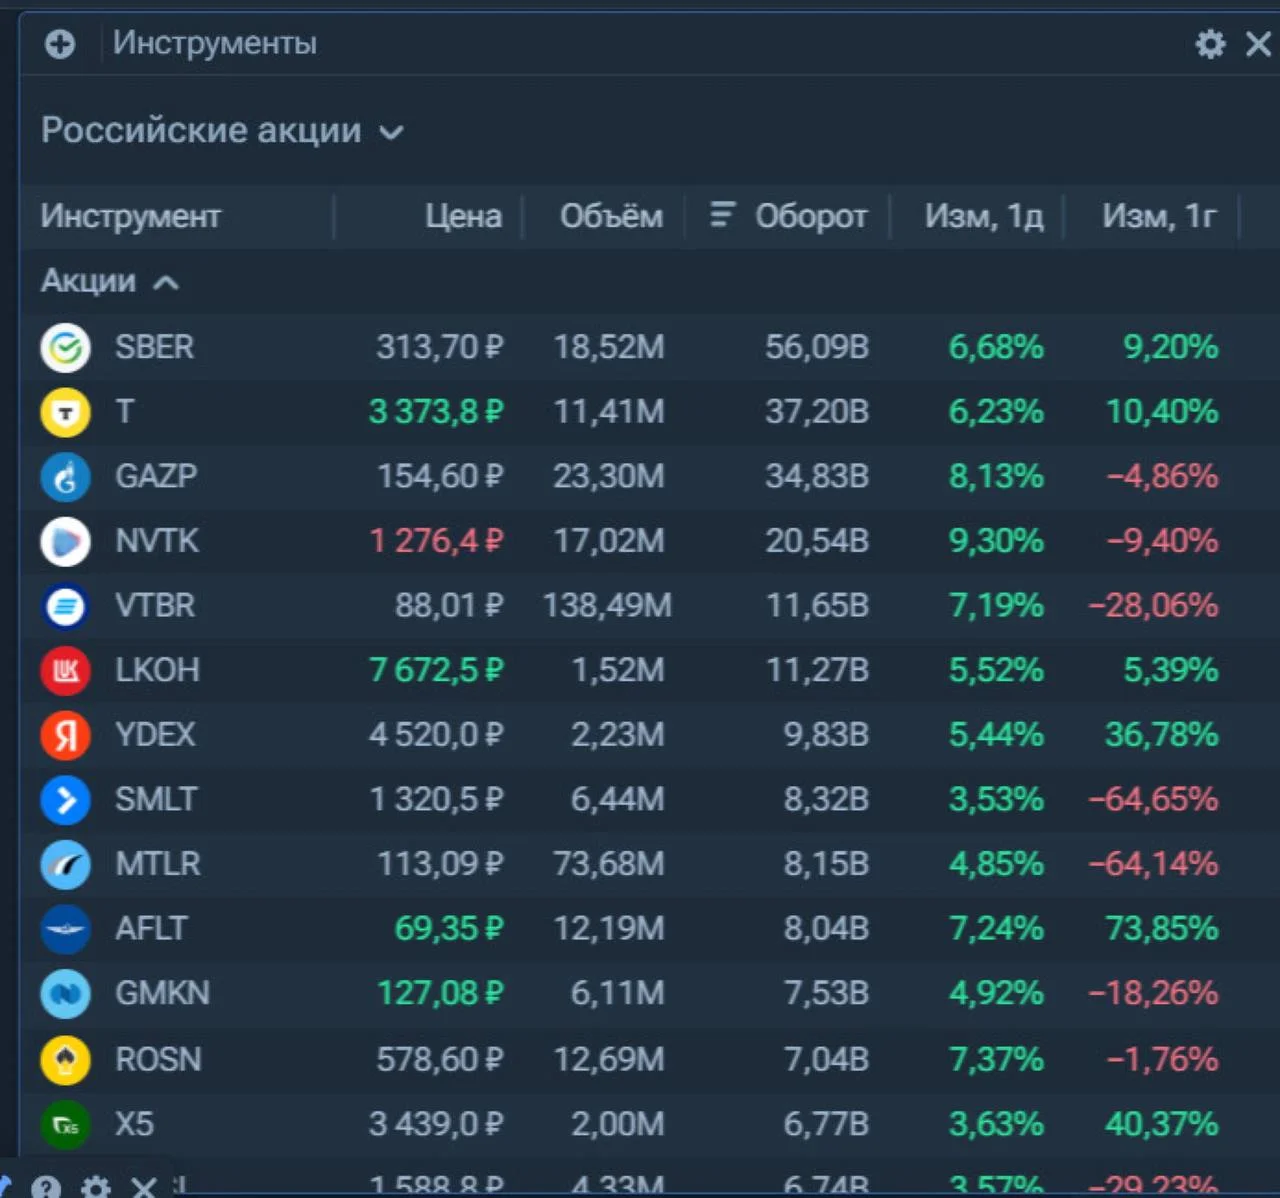
Task: Select the volume value 23,30M
Action: coord(609,476)
